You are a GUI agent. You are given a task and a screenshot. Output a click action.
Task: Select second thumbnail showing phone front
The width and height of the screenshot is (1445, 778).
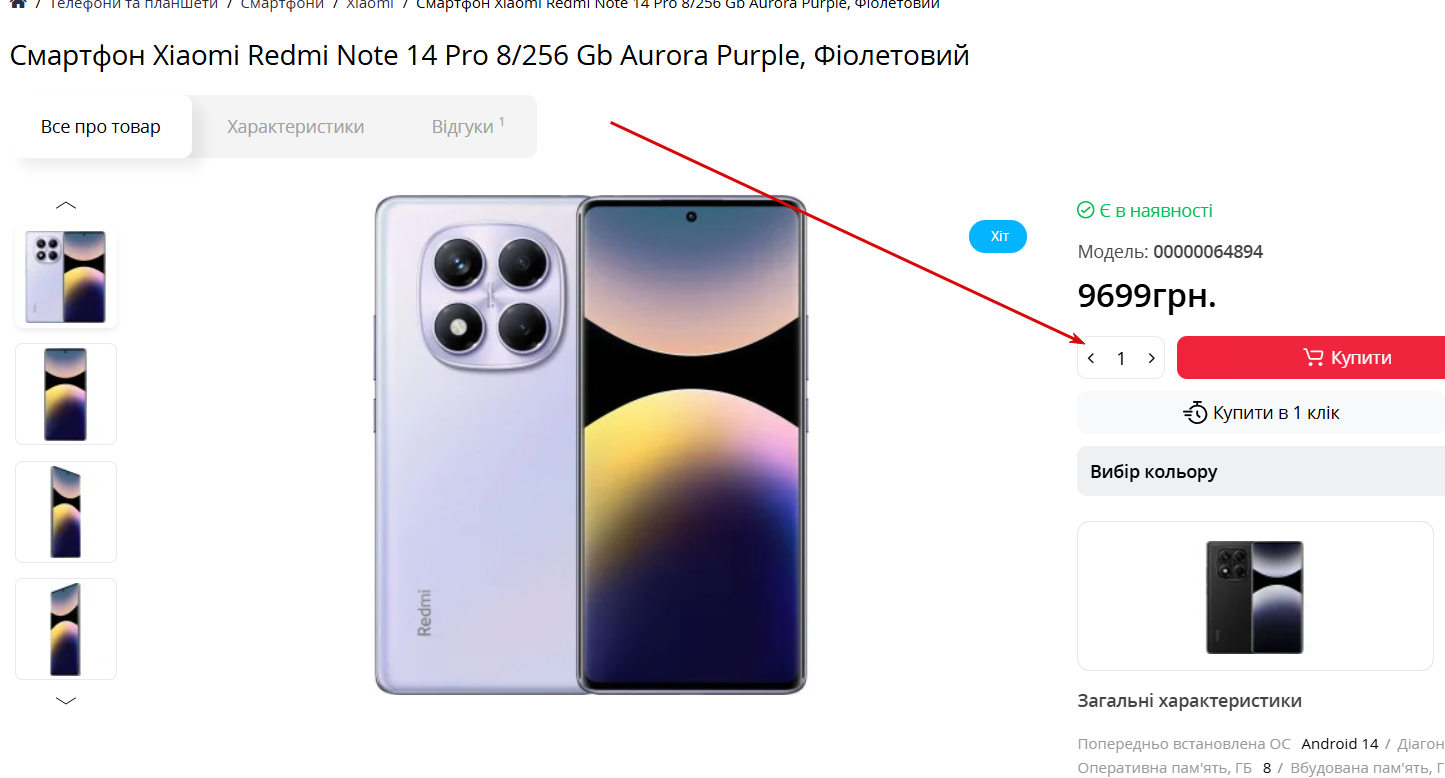tap(66, 394)
